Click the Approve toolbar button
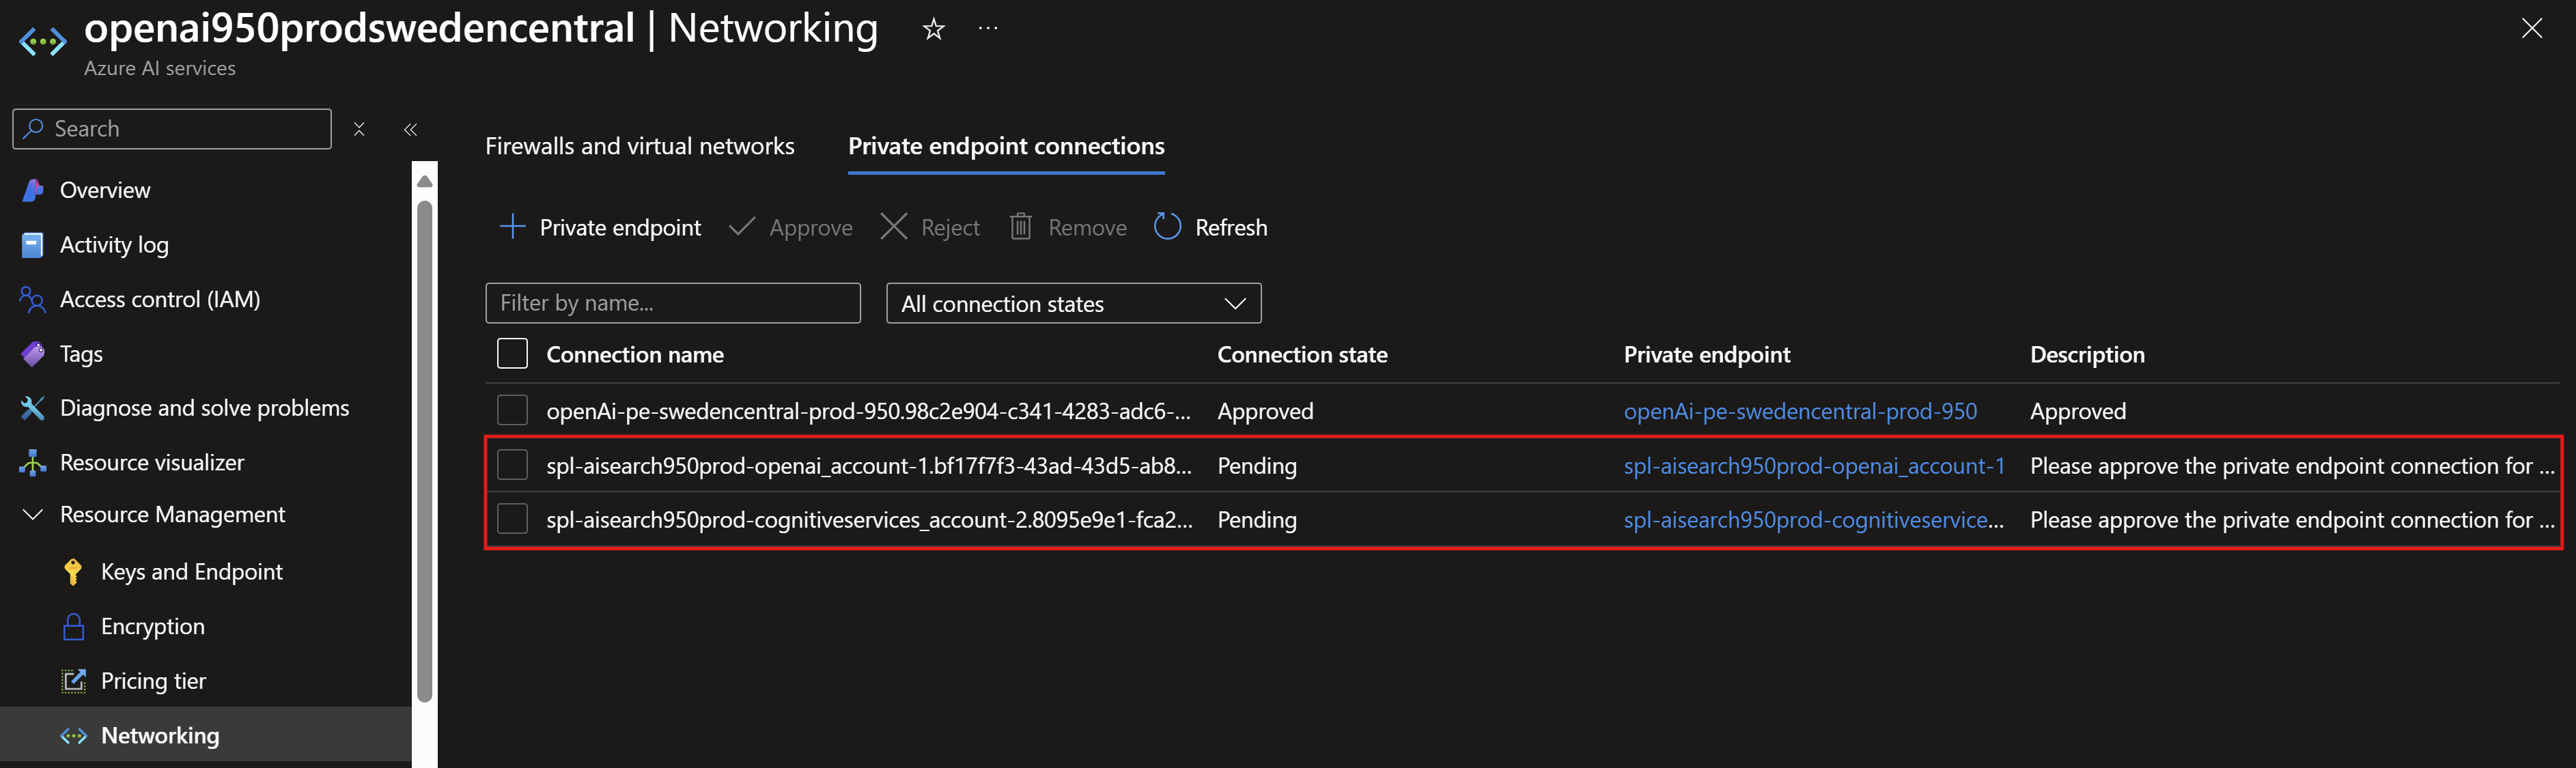 (x=791, y=227)
